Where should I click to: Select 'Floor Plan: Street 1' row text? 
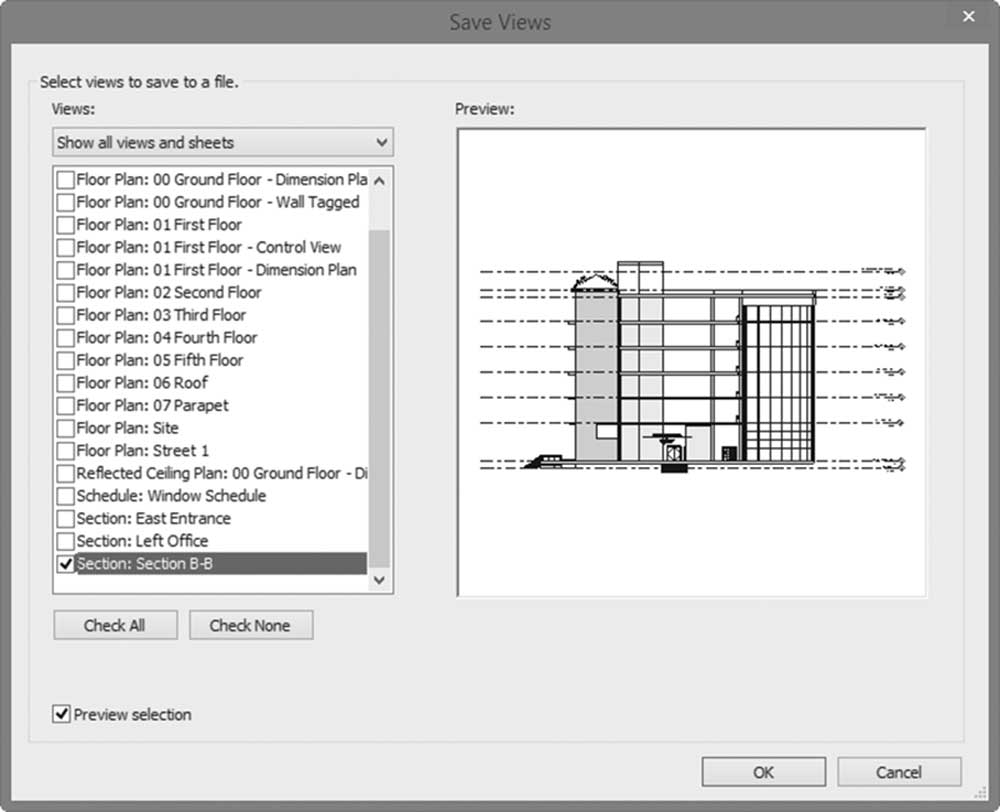click(x=142, y=451)
